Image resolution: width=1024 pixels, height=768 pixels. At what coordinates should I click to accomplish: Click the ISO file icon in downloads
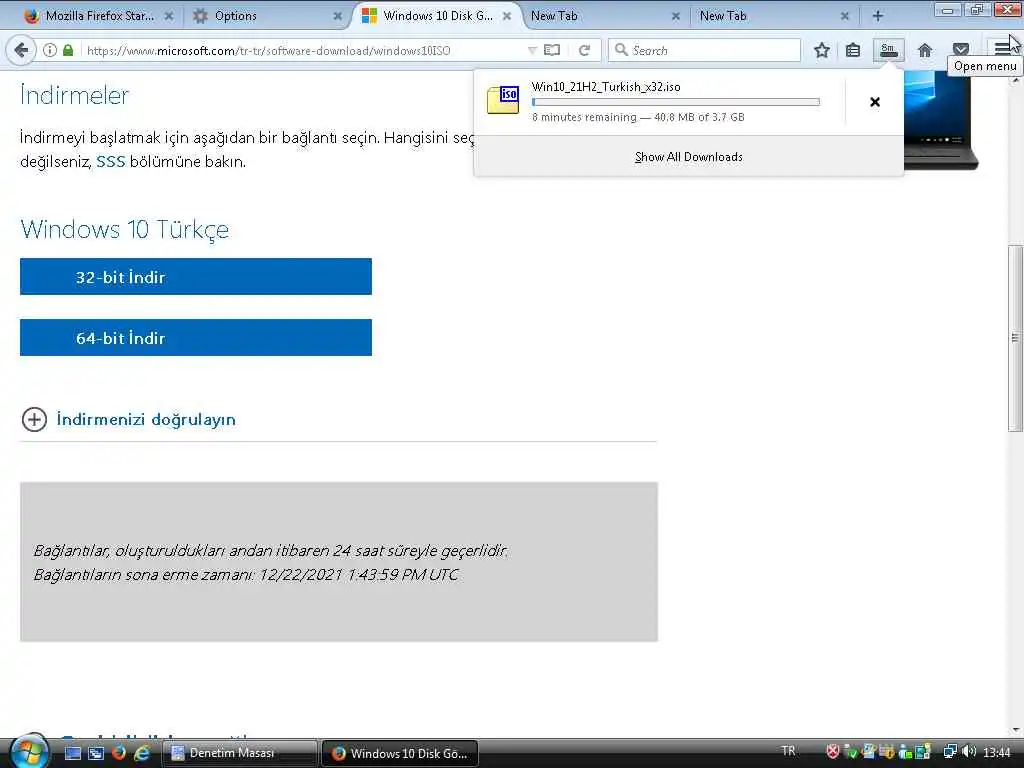pyautogui.click(x=504, y=100)
